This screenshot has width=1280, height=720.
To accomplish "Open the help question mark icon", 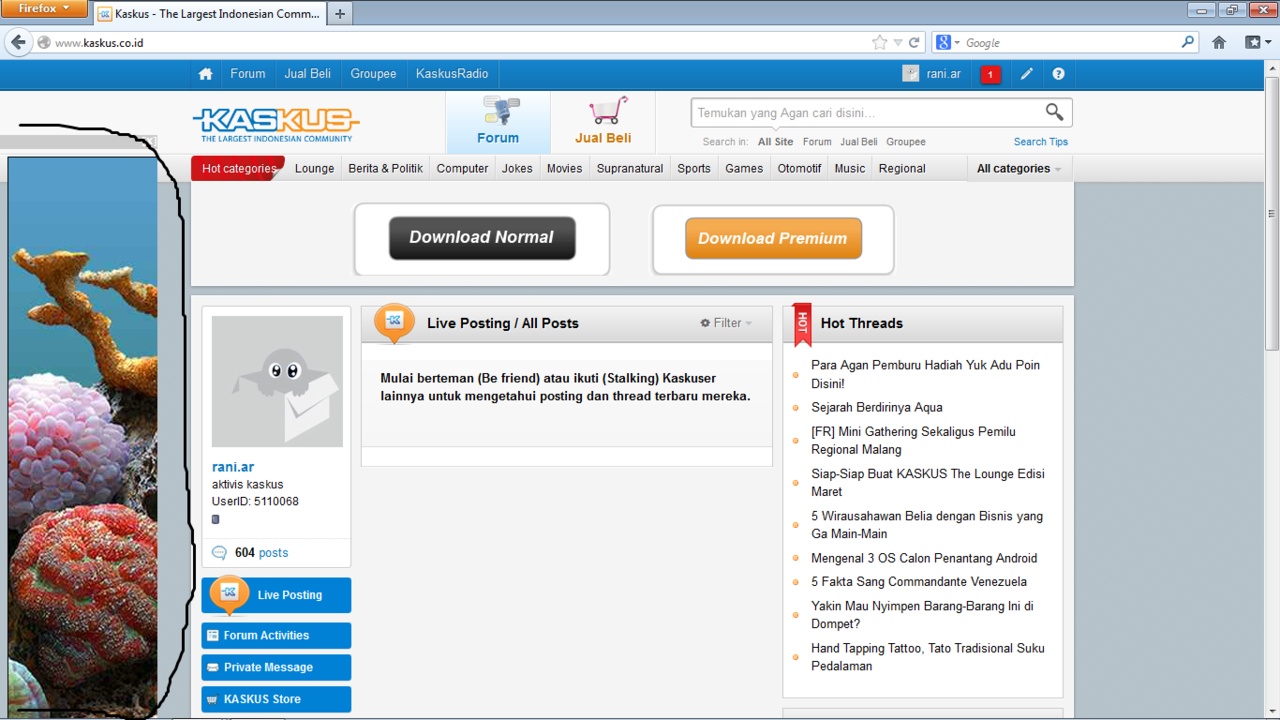I will pos(1058,74).
